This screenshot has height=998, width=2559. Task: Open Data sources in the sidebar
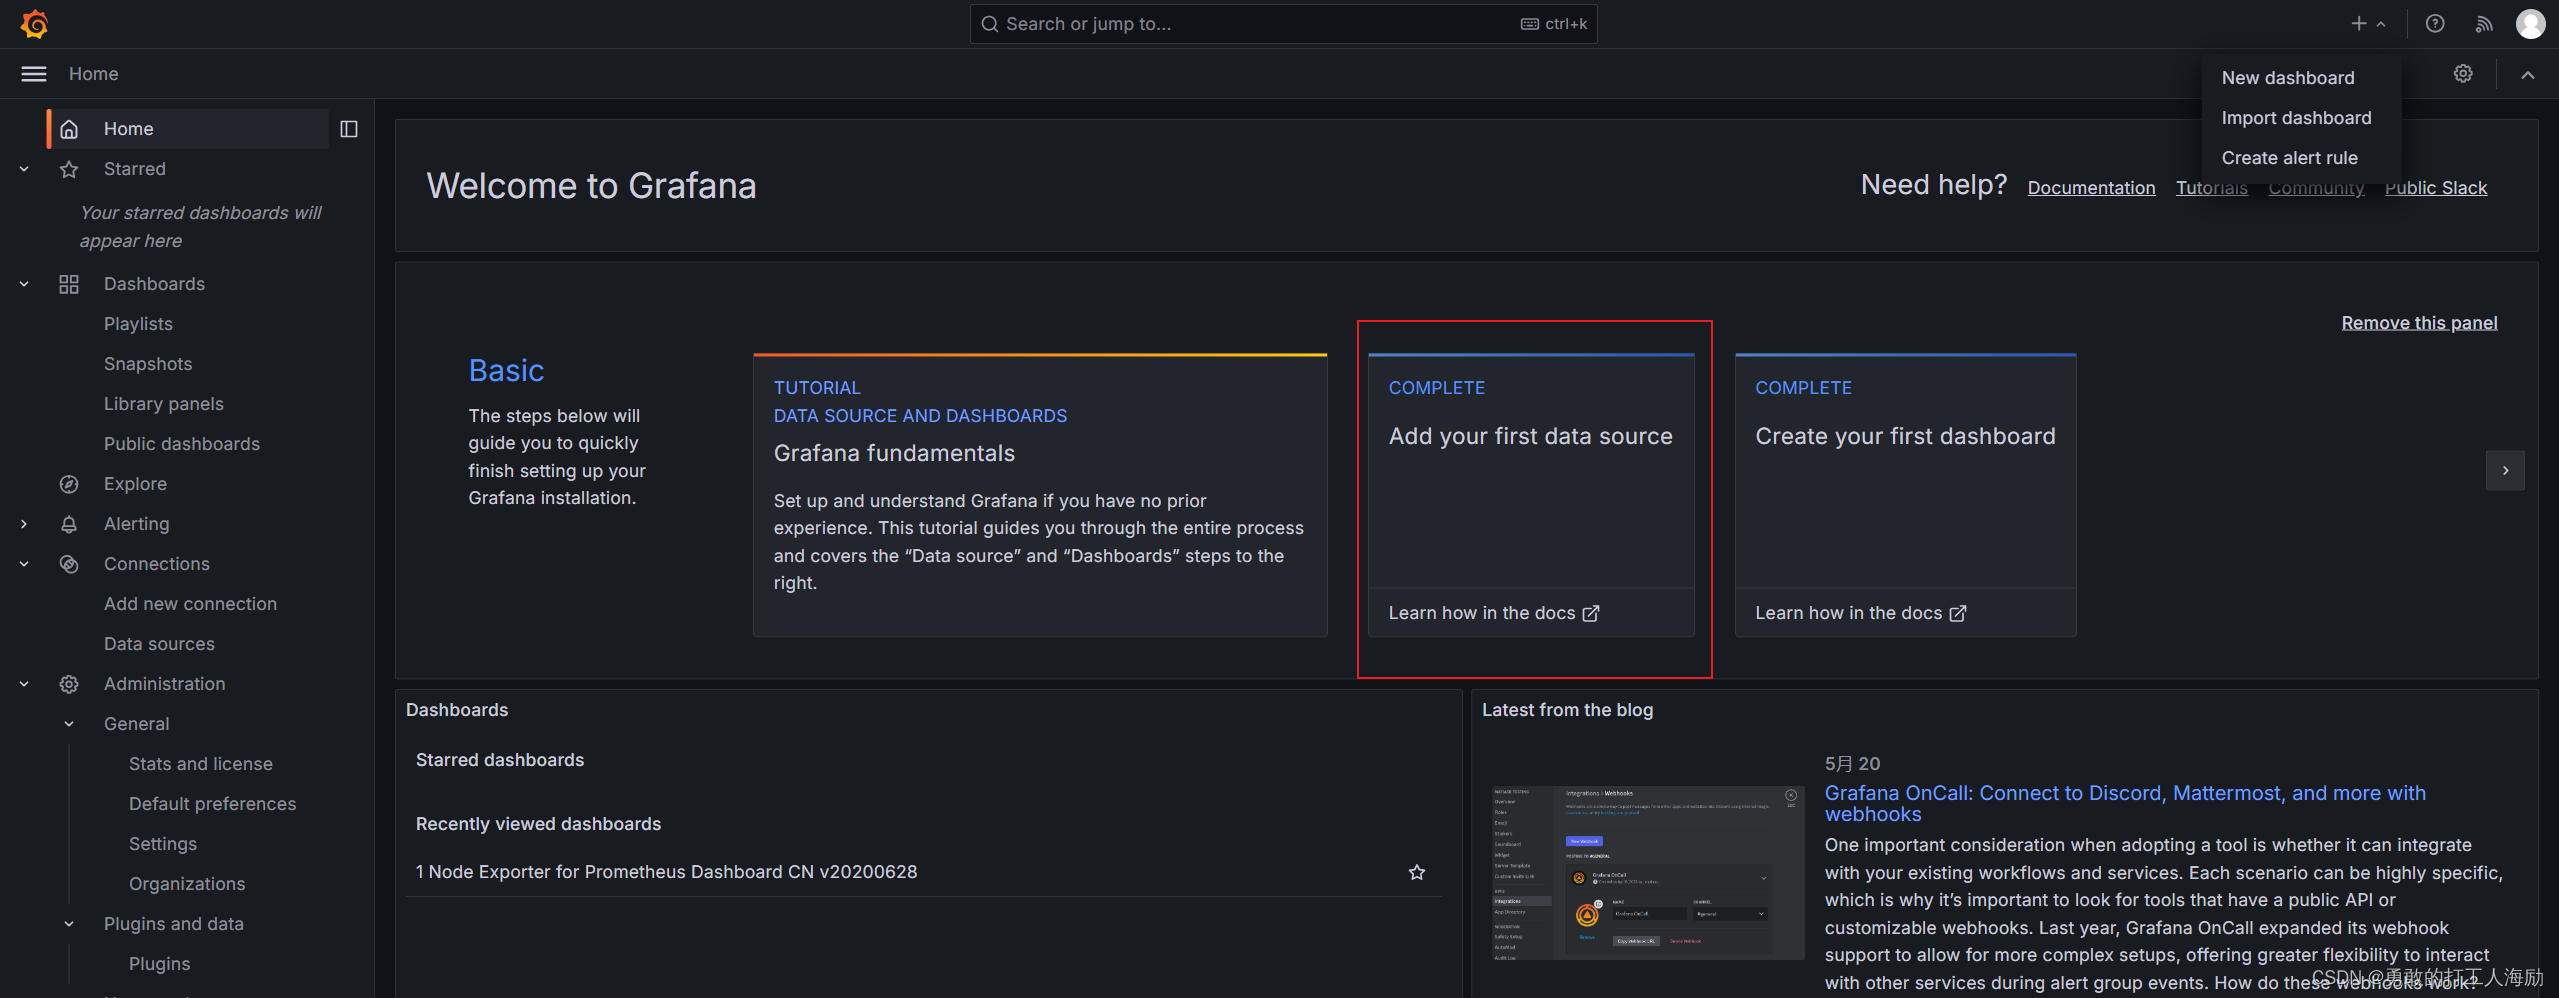click(159, 644)
